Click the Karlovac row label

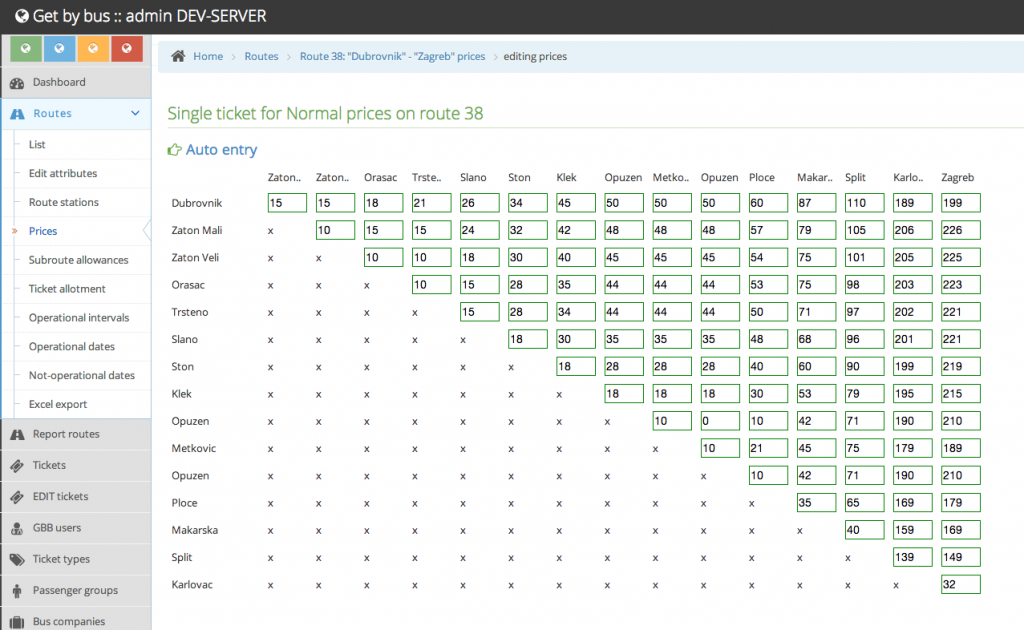[x=192, y=584]
